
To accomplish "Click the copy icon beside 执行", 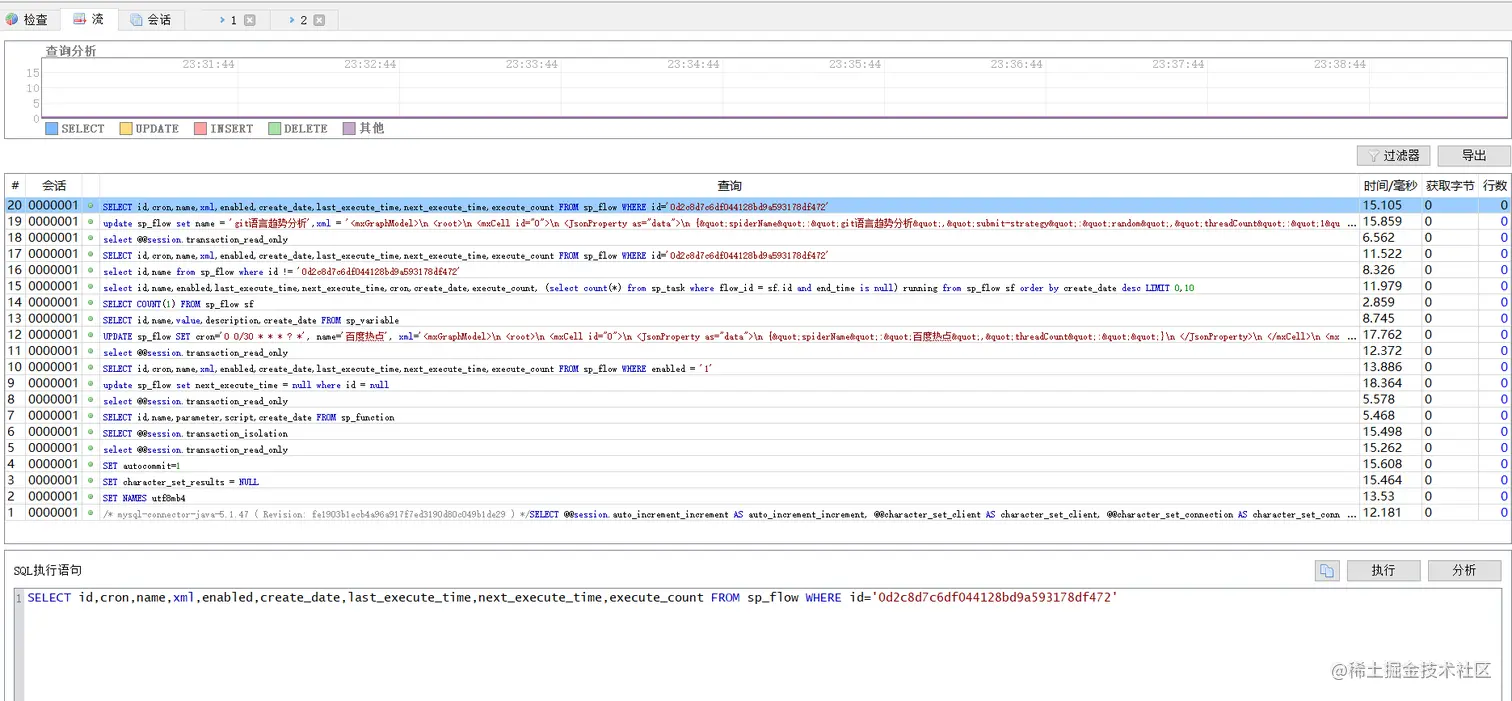I will click(x=1326, y=570).
